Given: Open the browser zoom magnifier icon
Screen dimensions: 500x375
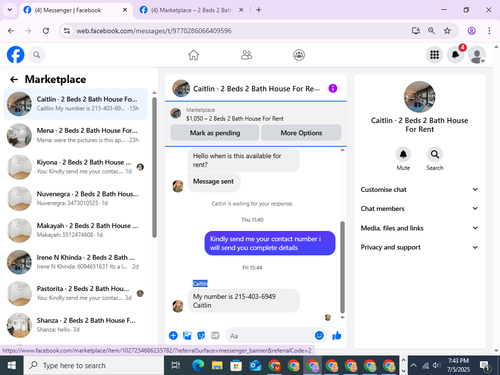Looking at the screenshot, I should [431, 31].
